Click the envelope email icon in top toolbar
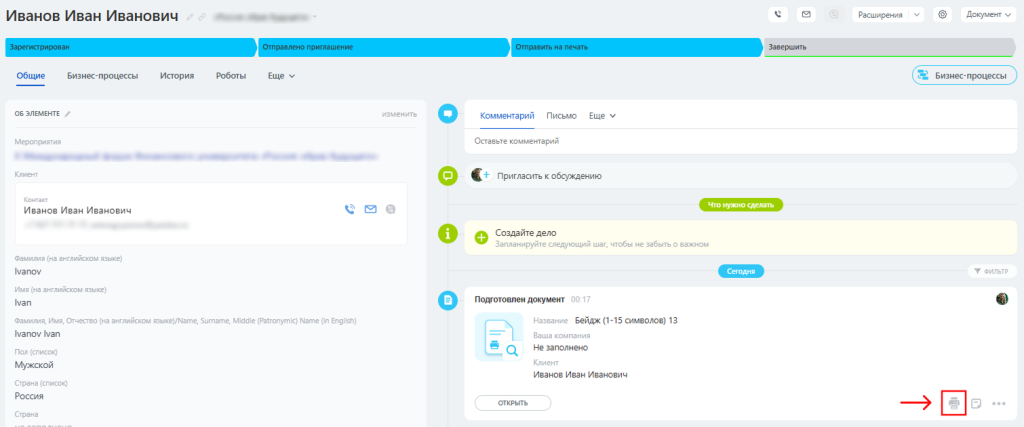1024x427 pixels. click(x=807, y=14)
